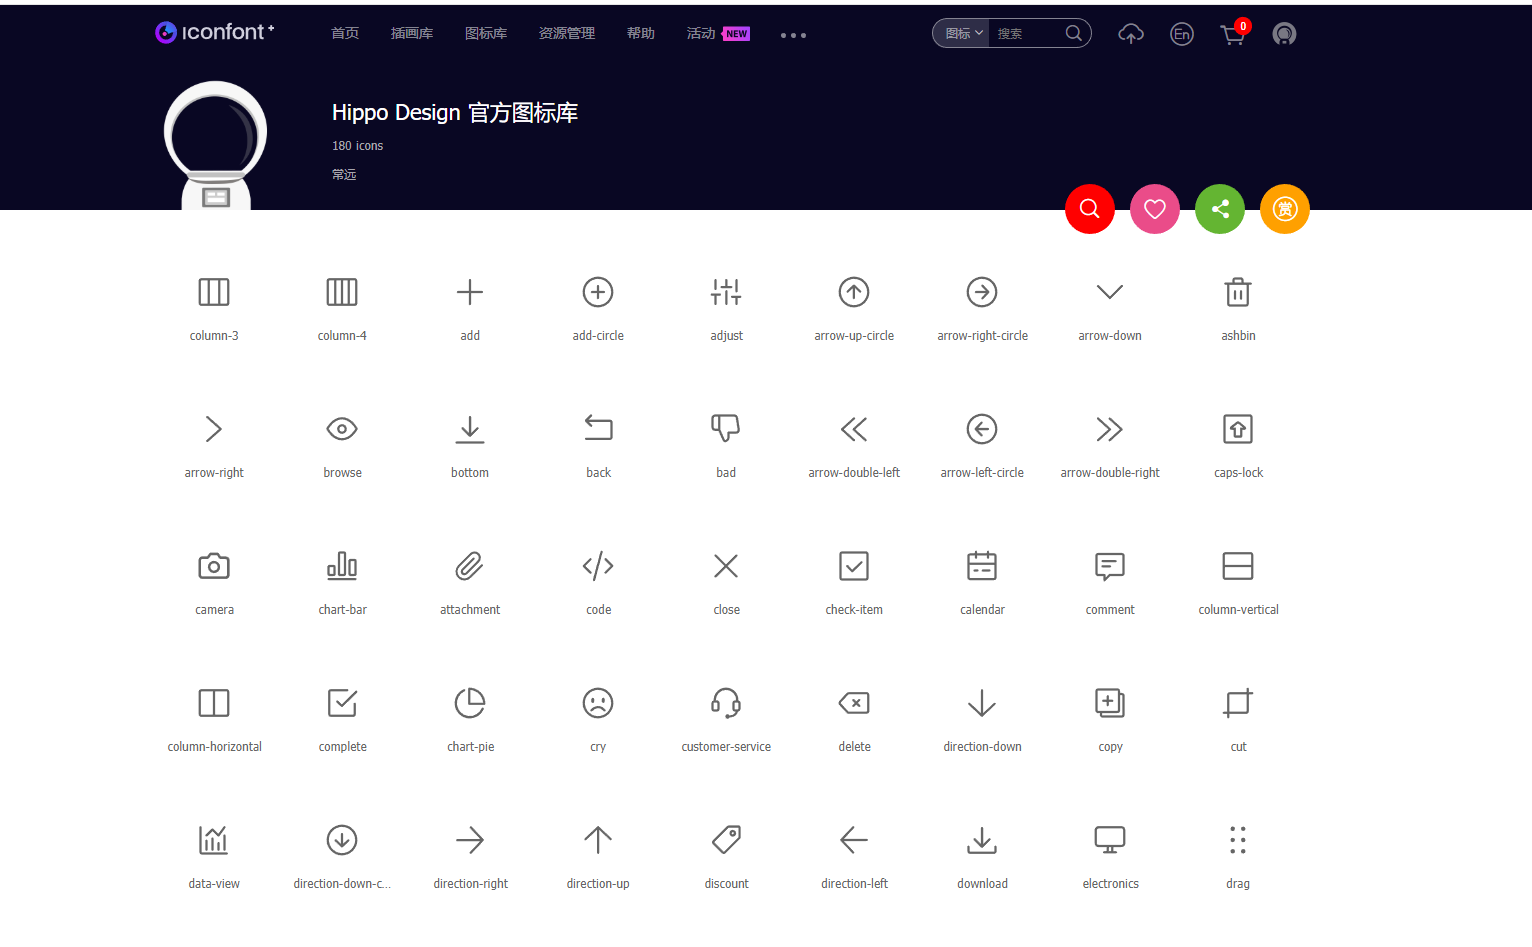1532x947 pixels.
Task: Select the arrow-double-right icon
Action: pyautogui.click(x=1110, y=429)
